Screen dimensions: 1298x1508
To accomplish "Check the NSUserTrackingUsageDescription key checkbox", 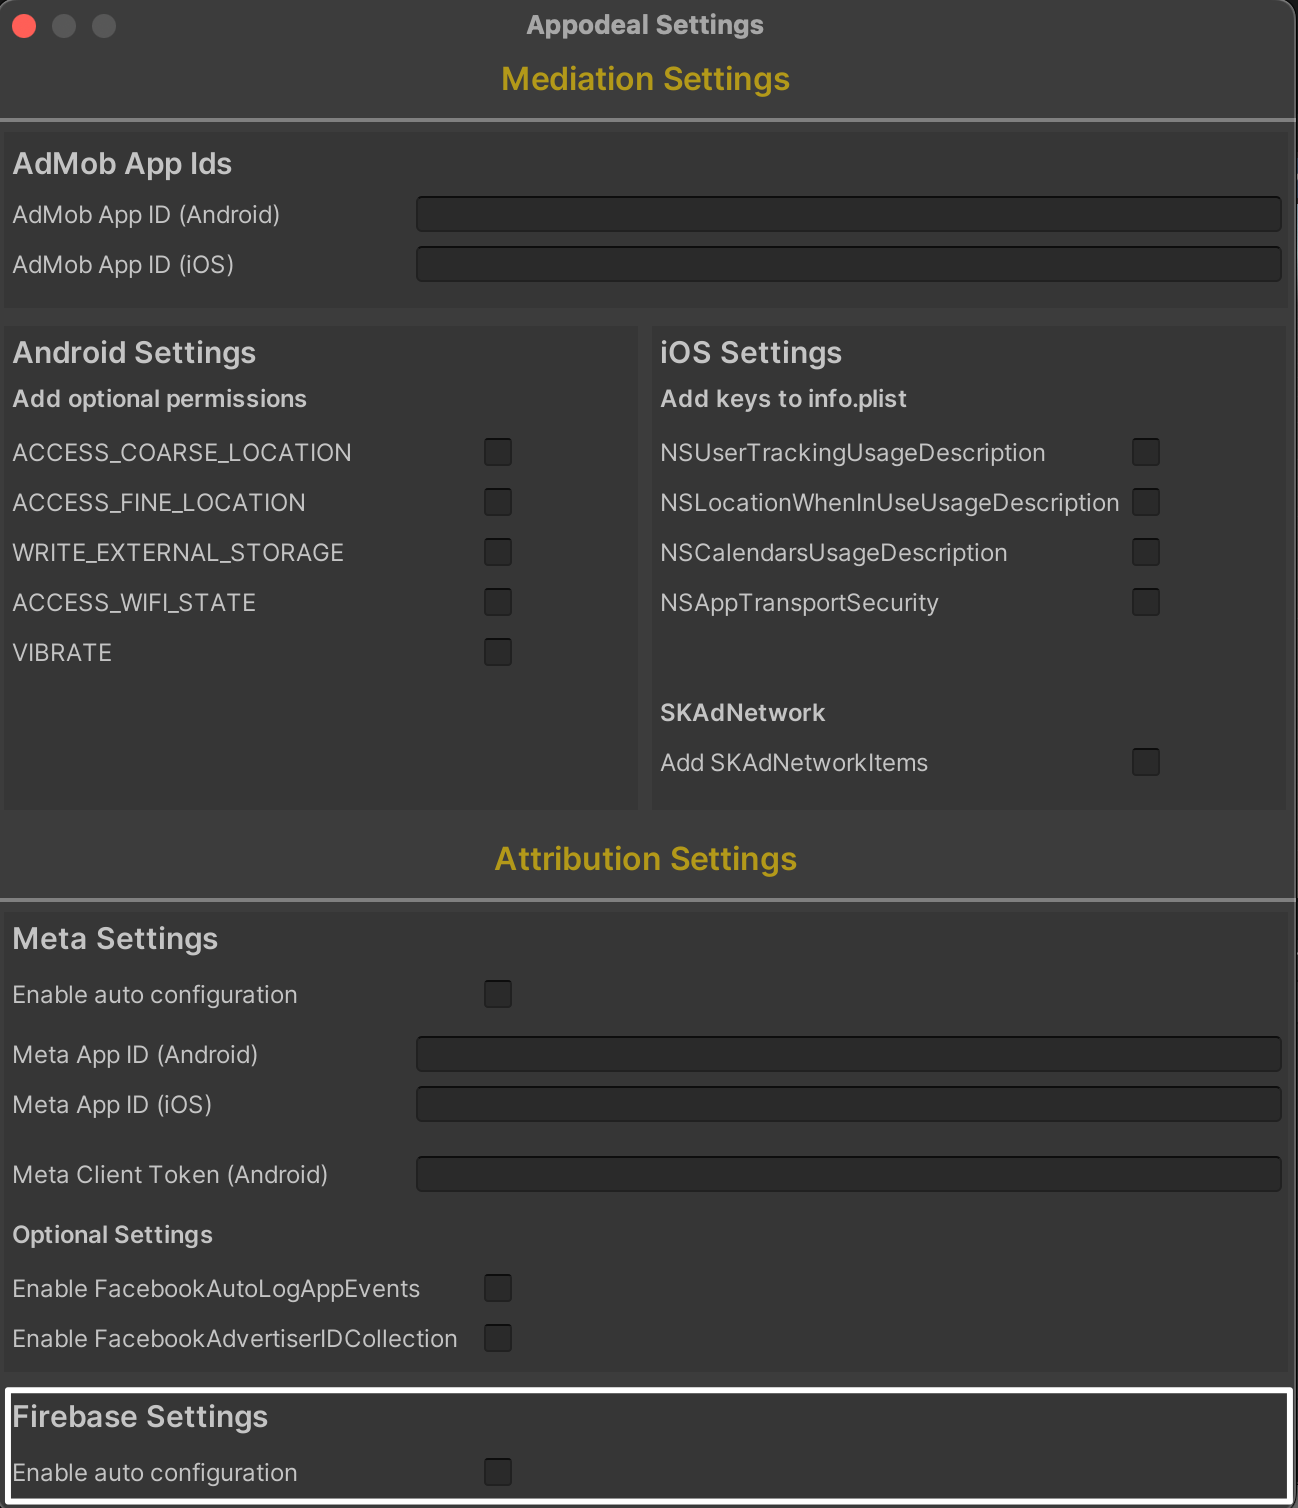I will tap(1146, 452).
